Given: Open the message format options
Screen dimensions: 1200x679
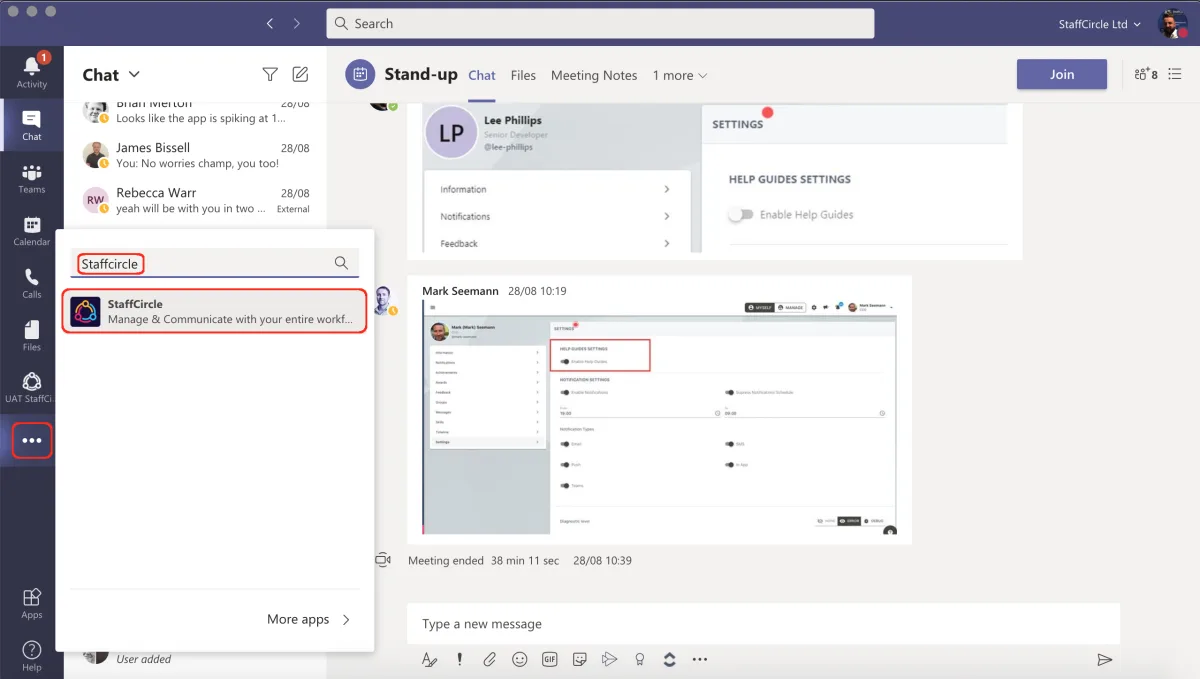Looking at the screenshot, I should pyautogui.click(x=429, y=659).
